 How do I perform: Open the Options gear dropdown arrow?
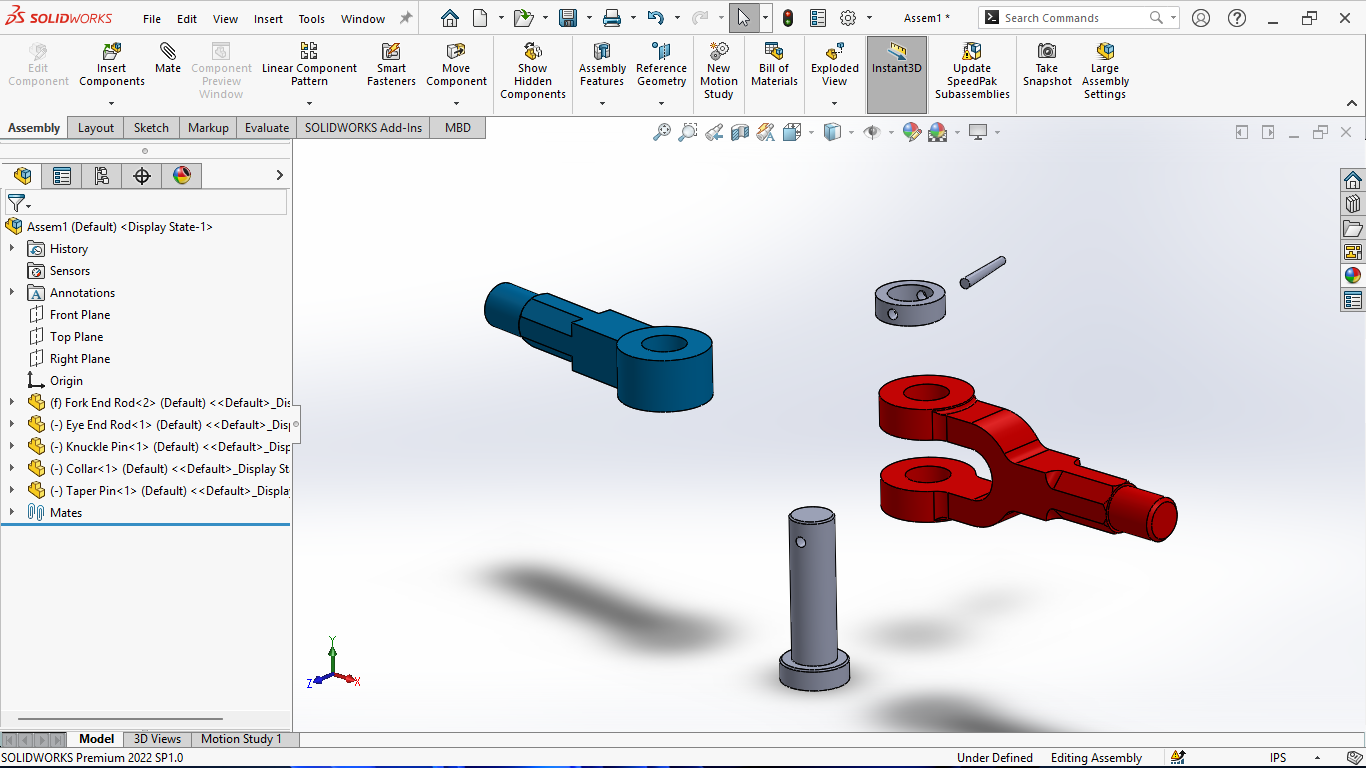[x=869, y=18]
